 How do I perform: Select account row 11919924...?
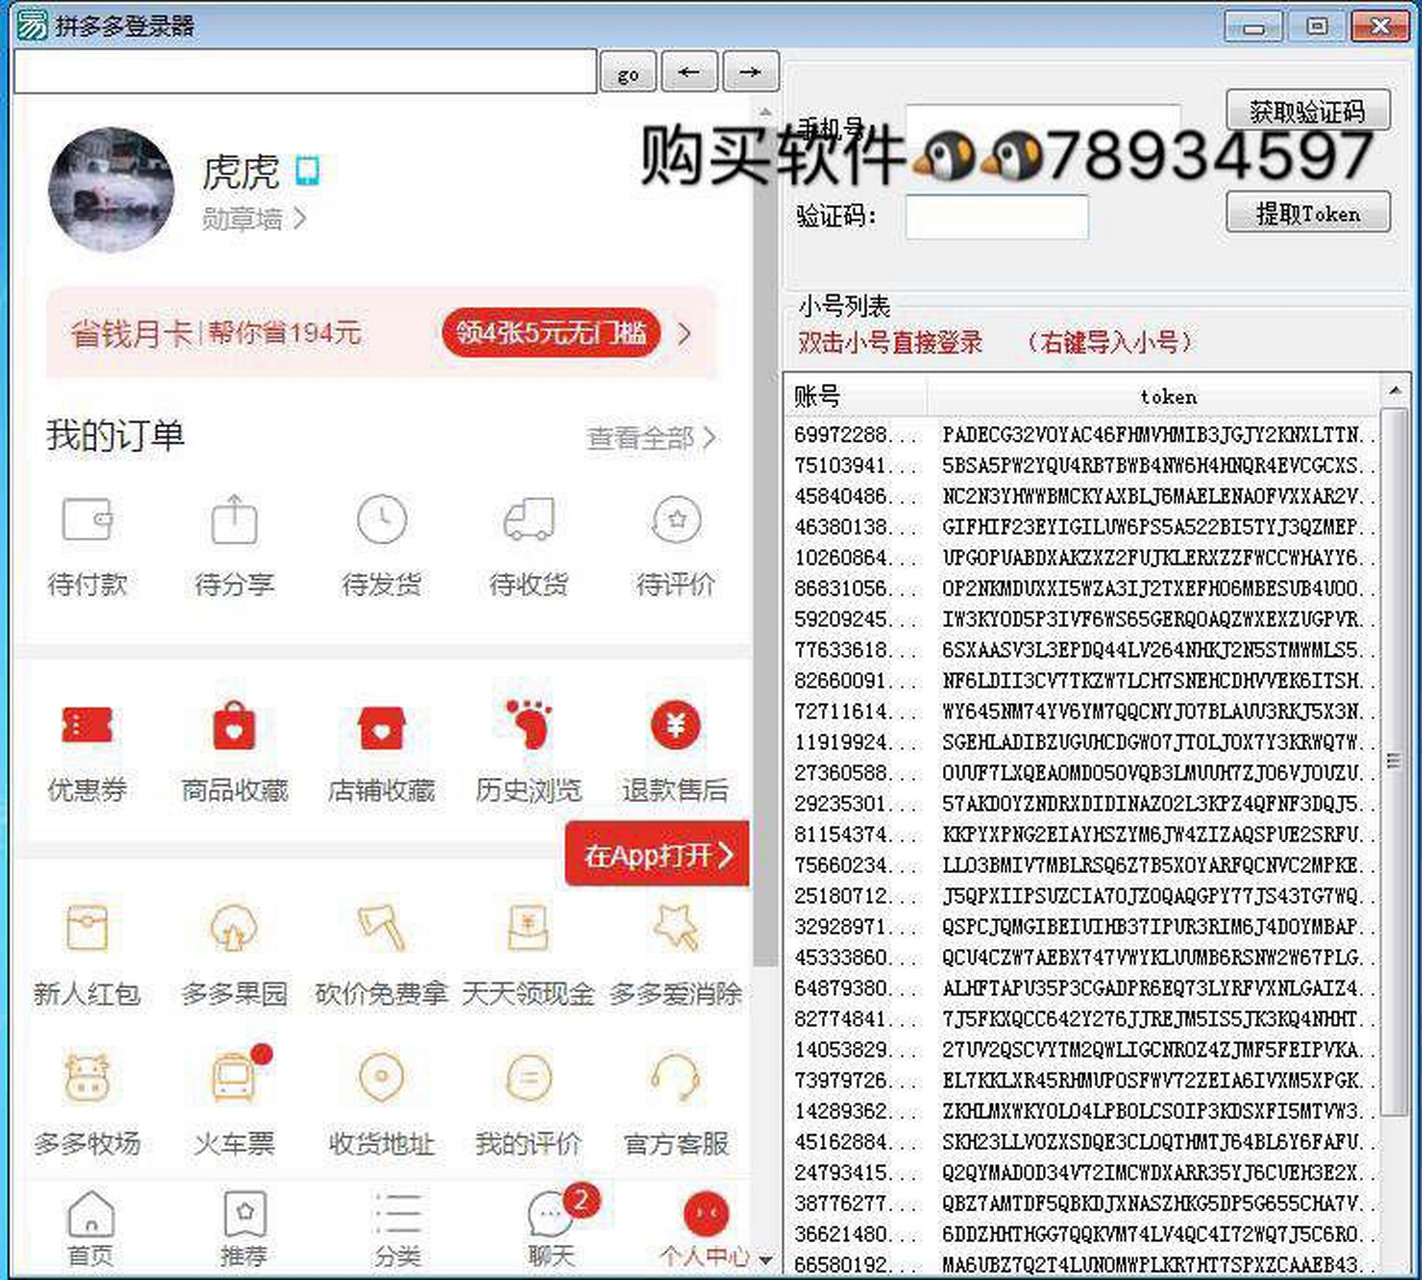click(x=1083, y=743)
